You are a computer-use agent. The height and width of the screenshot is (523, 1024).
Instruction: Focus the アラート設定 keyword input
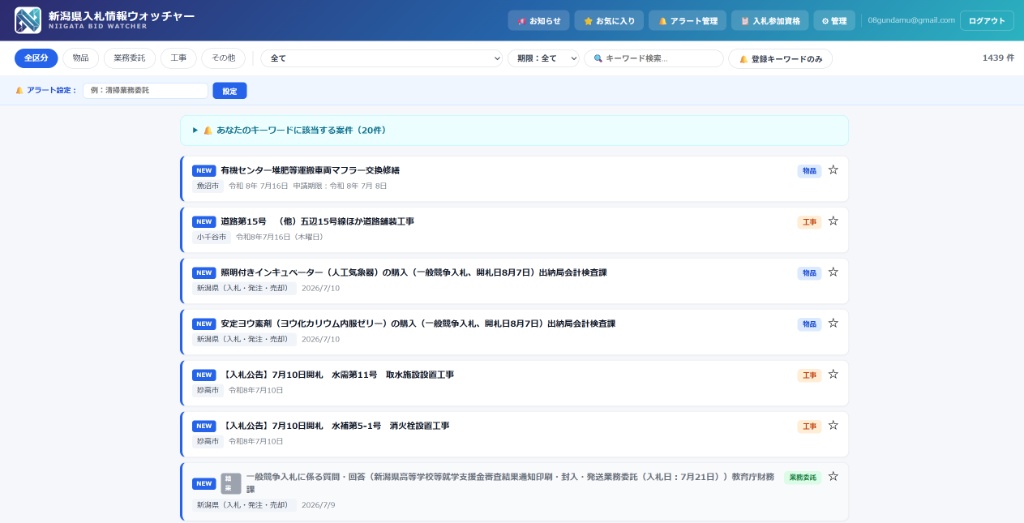(x=146, y=91)
